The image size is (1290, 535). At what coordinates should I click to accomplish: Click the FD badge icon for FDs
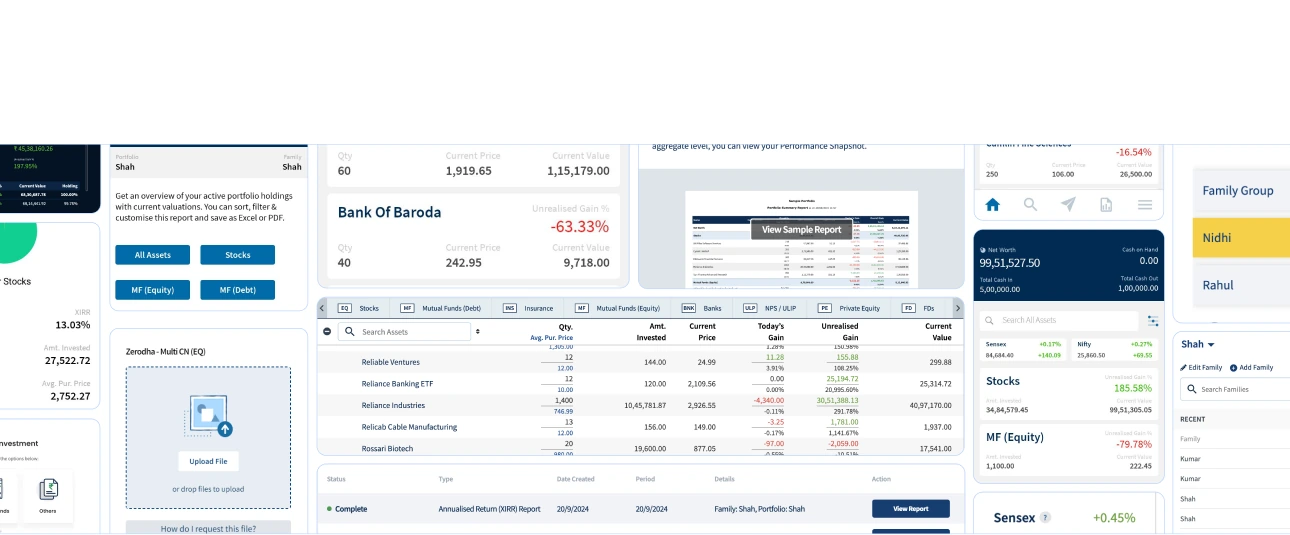(x=909, y=309)
